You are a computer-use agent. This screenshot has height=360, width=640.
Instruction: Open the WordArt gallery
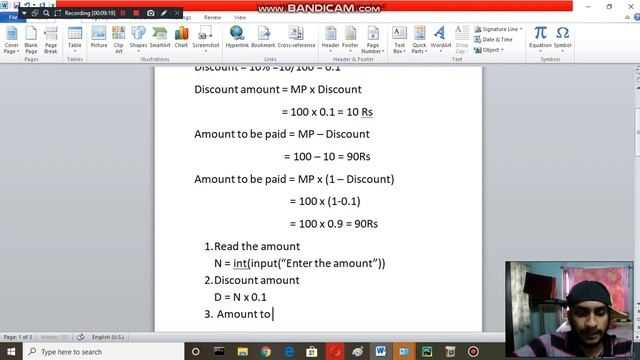pos(441,39)
